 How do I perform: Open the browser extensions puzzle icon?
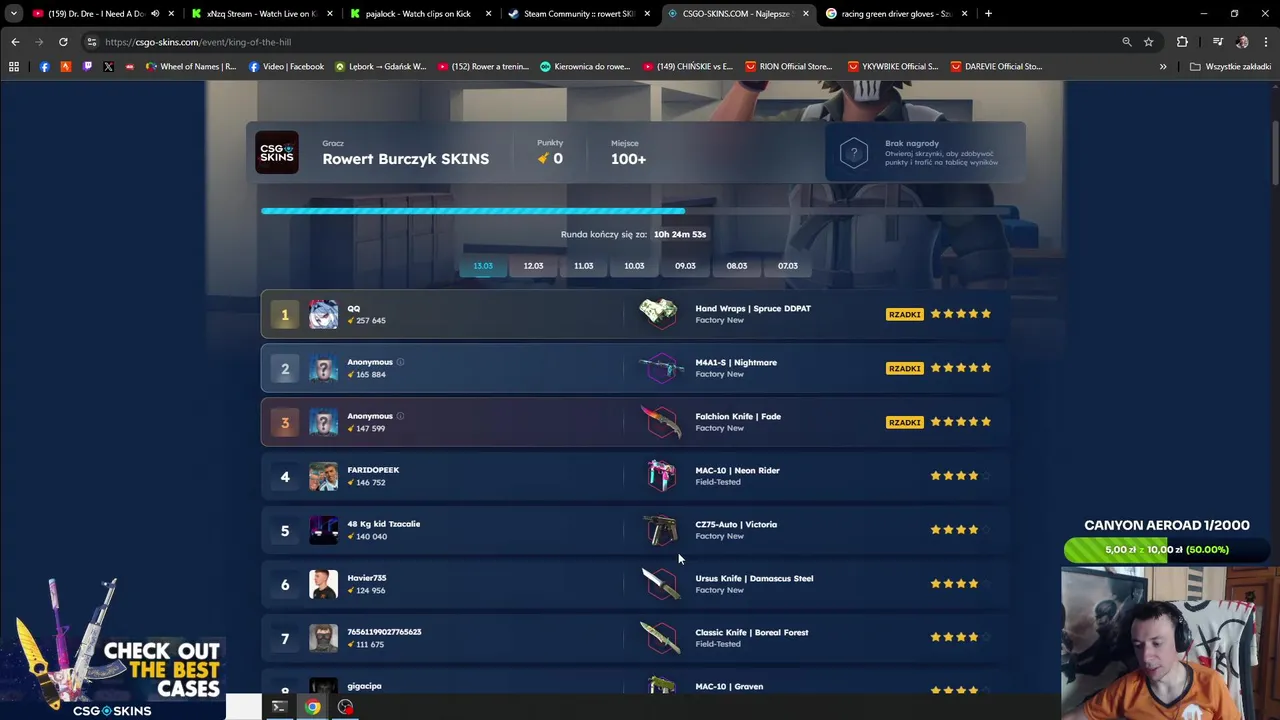coord(1182,42)
